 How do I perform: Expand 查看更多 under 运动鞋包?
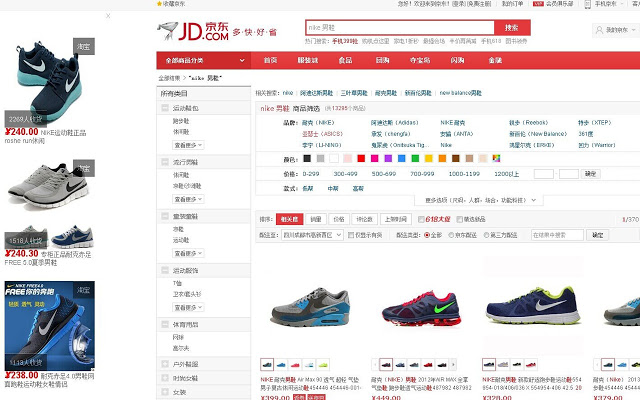pos(188,145)
